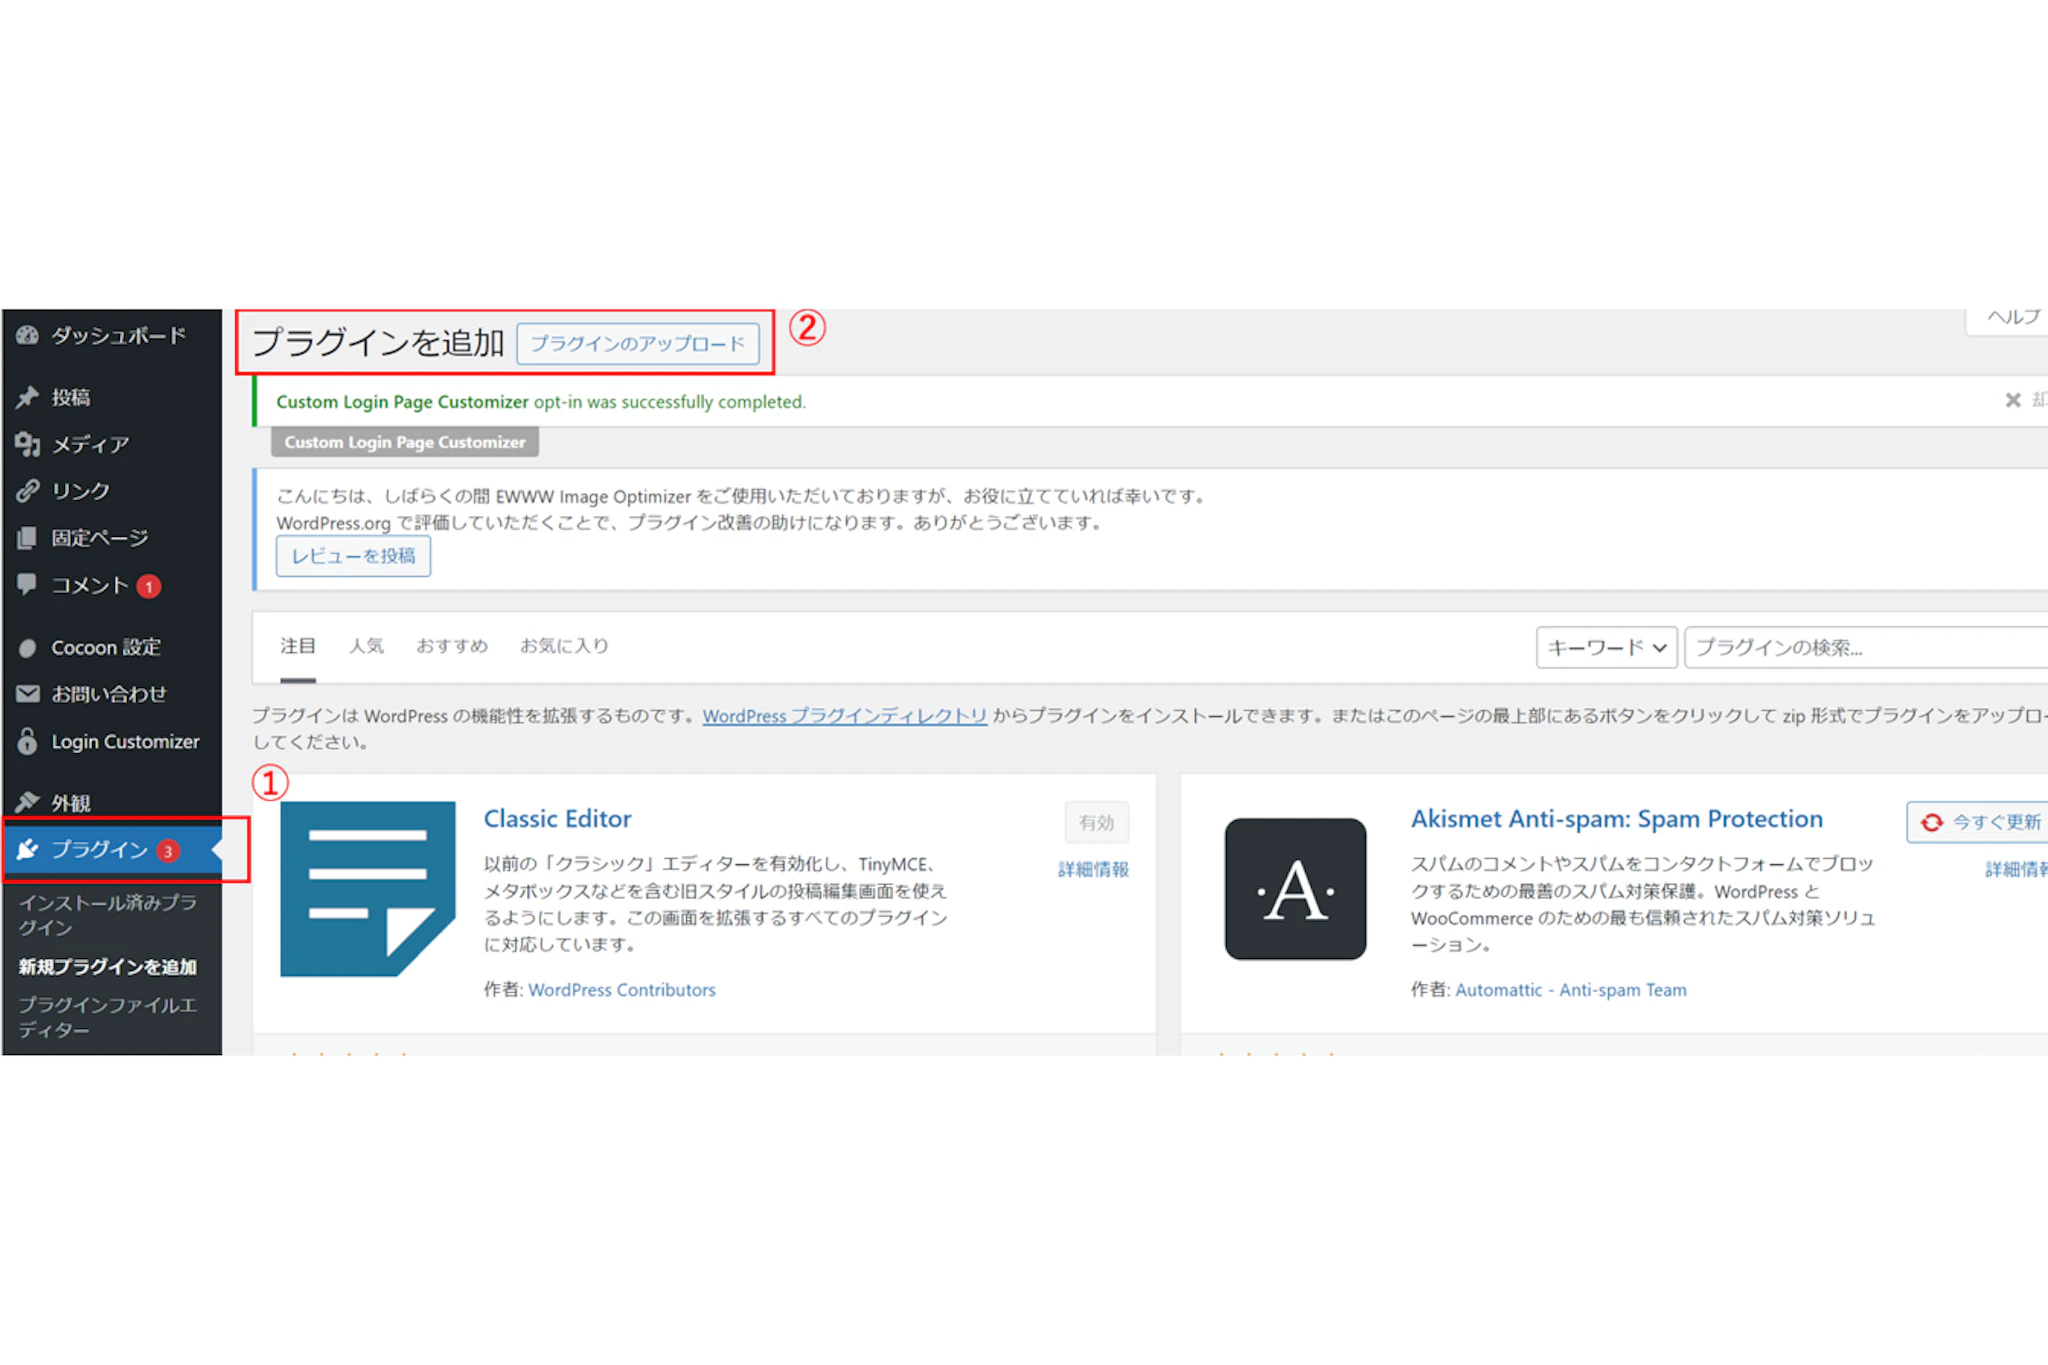Click the Media icon next to メディア
This screenshot has height=1365, width=2048.
click(x=28, y=444)
